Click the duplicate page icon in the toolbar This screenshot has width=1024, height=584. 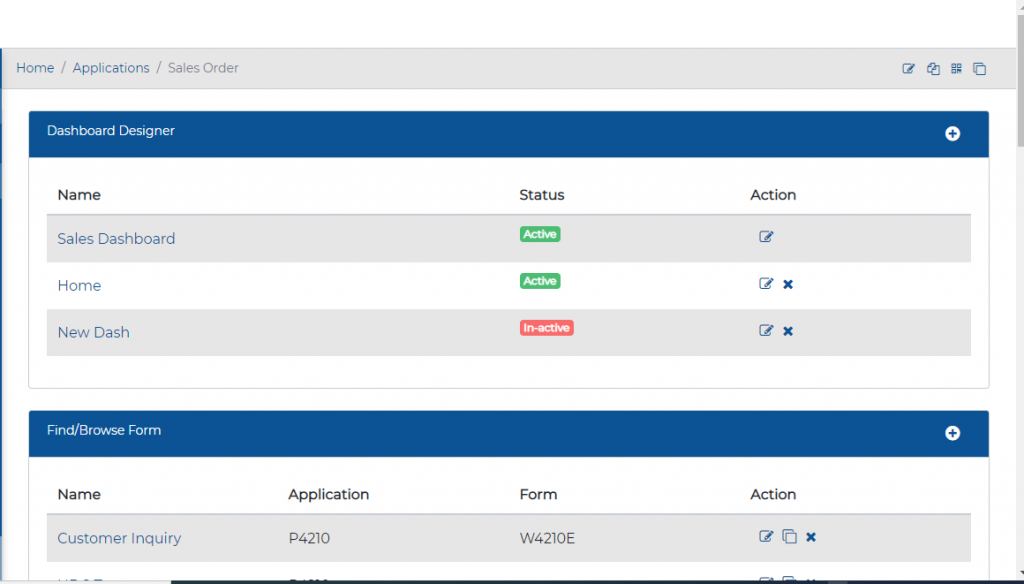[x=932, y=68]
